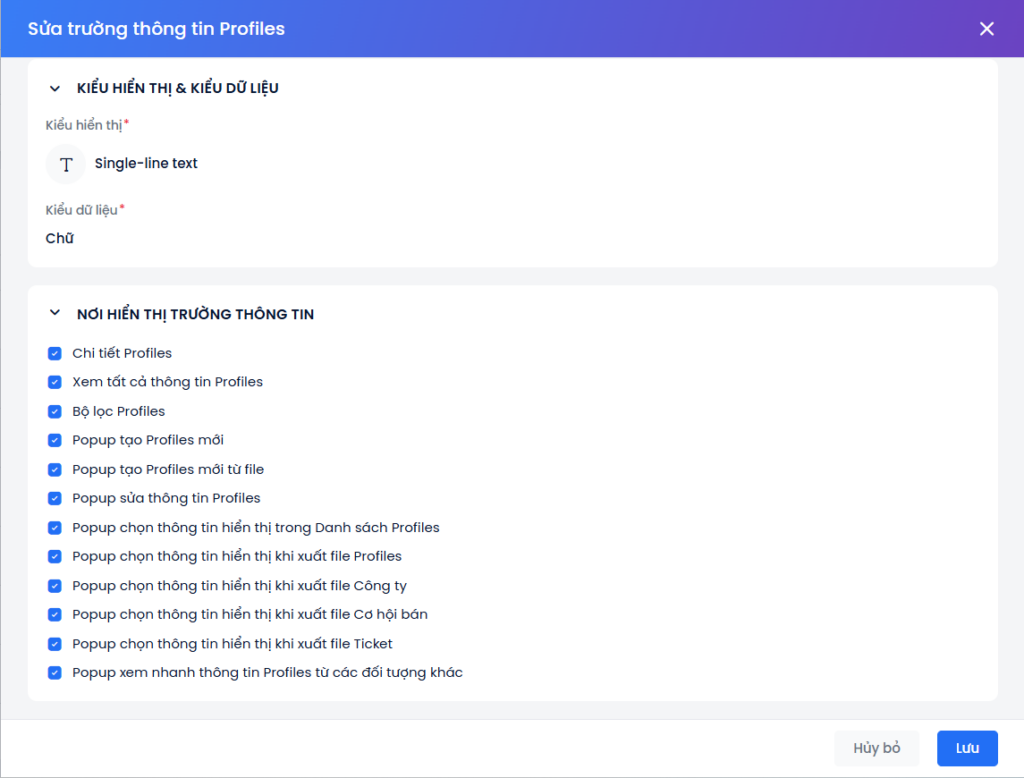Toggle Popup tạo Profiles mới từ file

(55, 469)
